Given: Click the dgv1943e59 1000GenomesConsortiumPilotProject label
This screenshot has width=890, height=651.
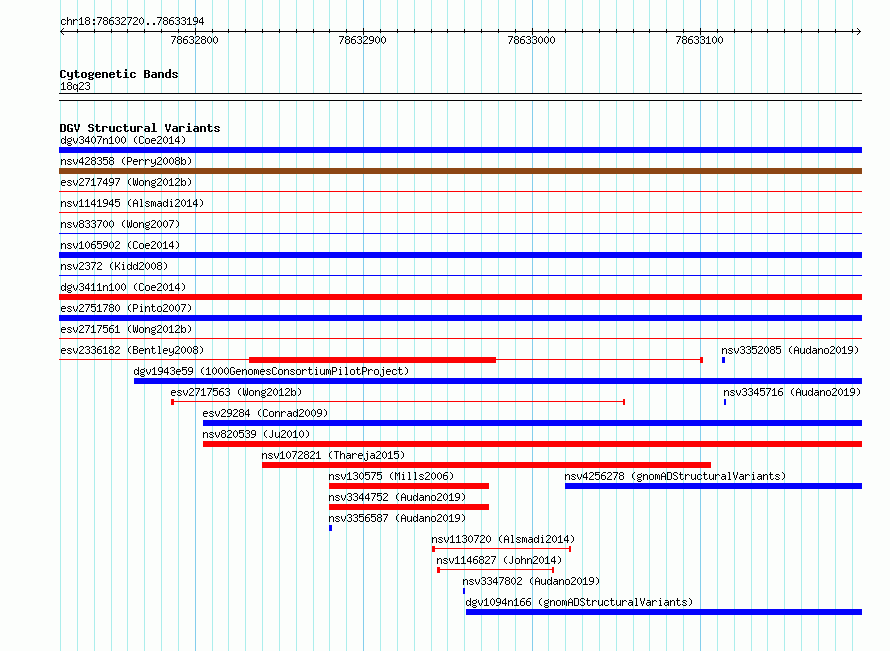Looking at the screenshot, I should [271, 371].
